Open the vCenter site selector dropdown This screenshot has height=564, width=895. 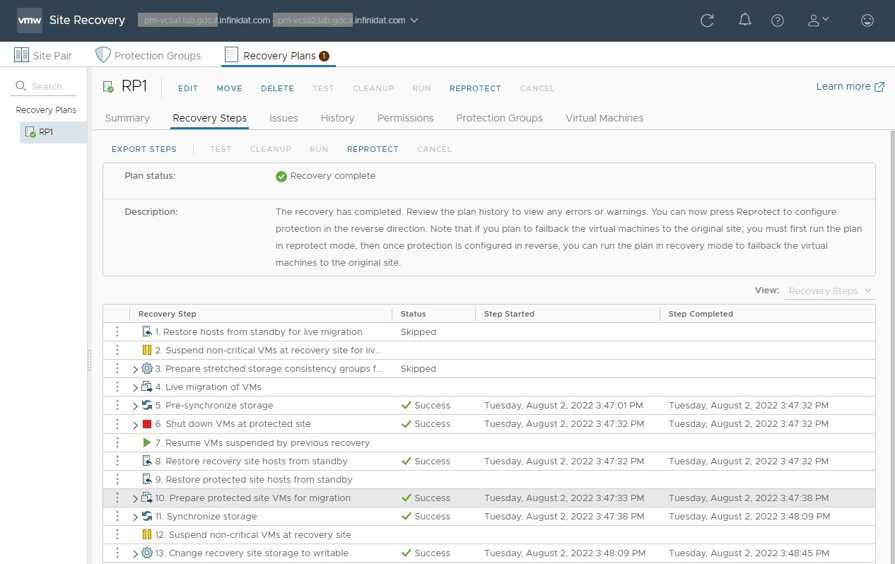pyautogui.click(x=415, y=20)
